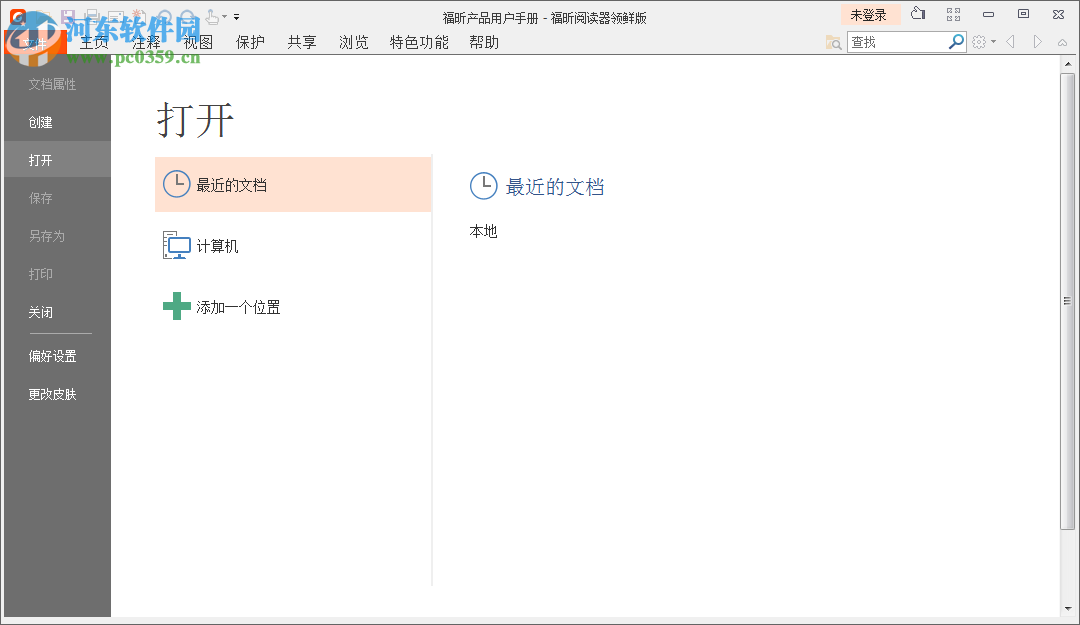Click the scrollbar down arrow

[x=1068, y=608]
